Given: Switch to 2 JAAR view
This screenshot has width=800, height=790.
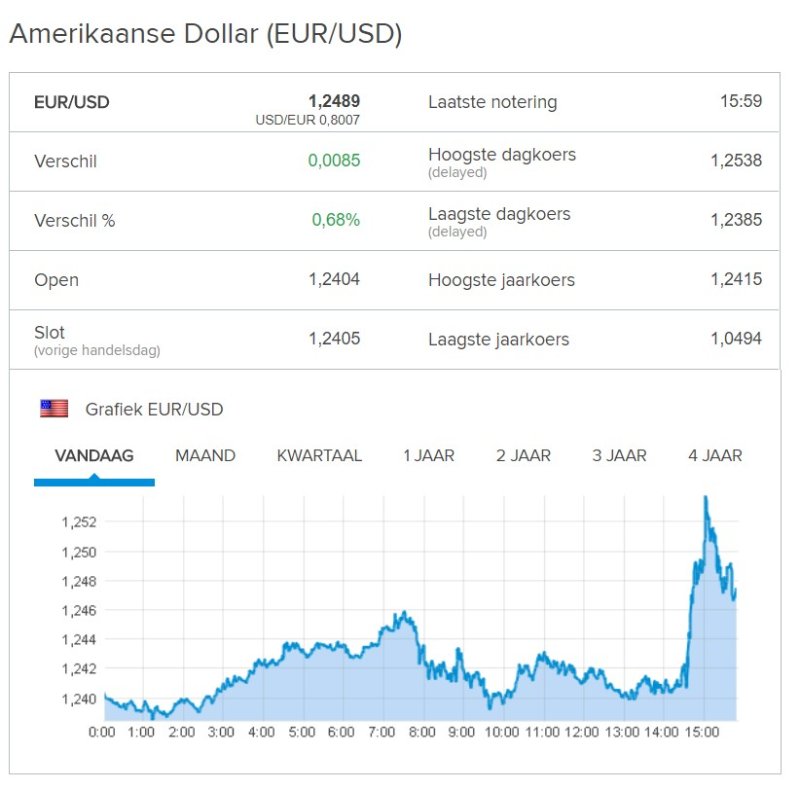Looking at the screenshot, I should click(523, 456).
